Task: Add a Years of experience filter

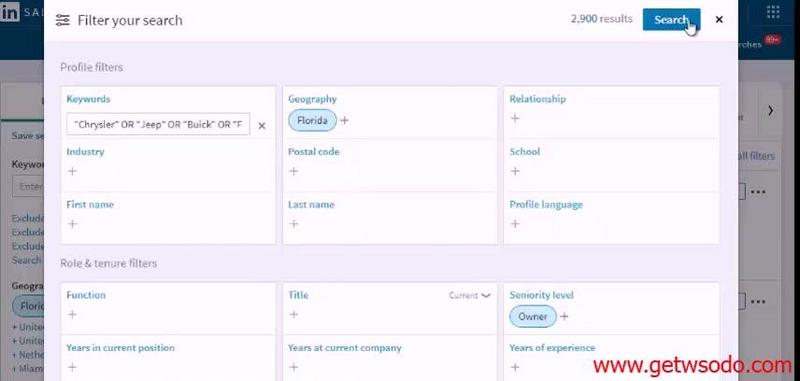Action: [515, 367]
